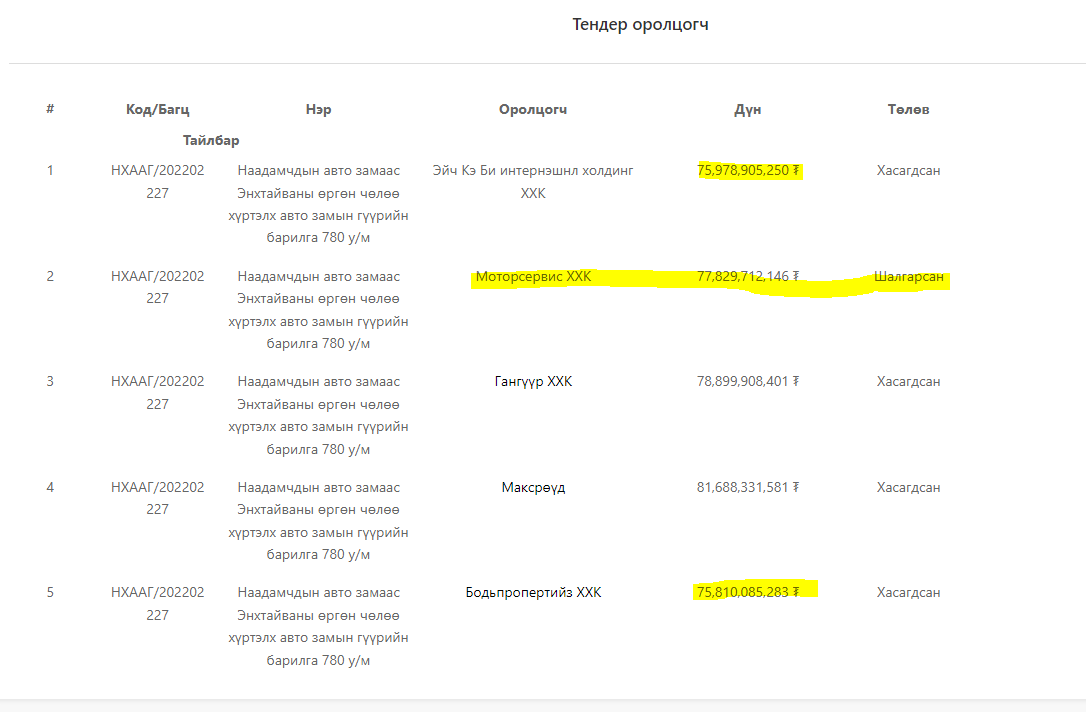
Task: Click the "Тайлбар" header label
Action: (x=211, y=140)
